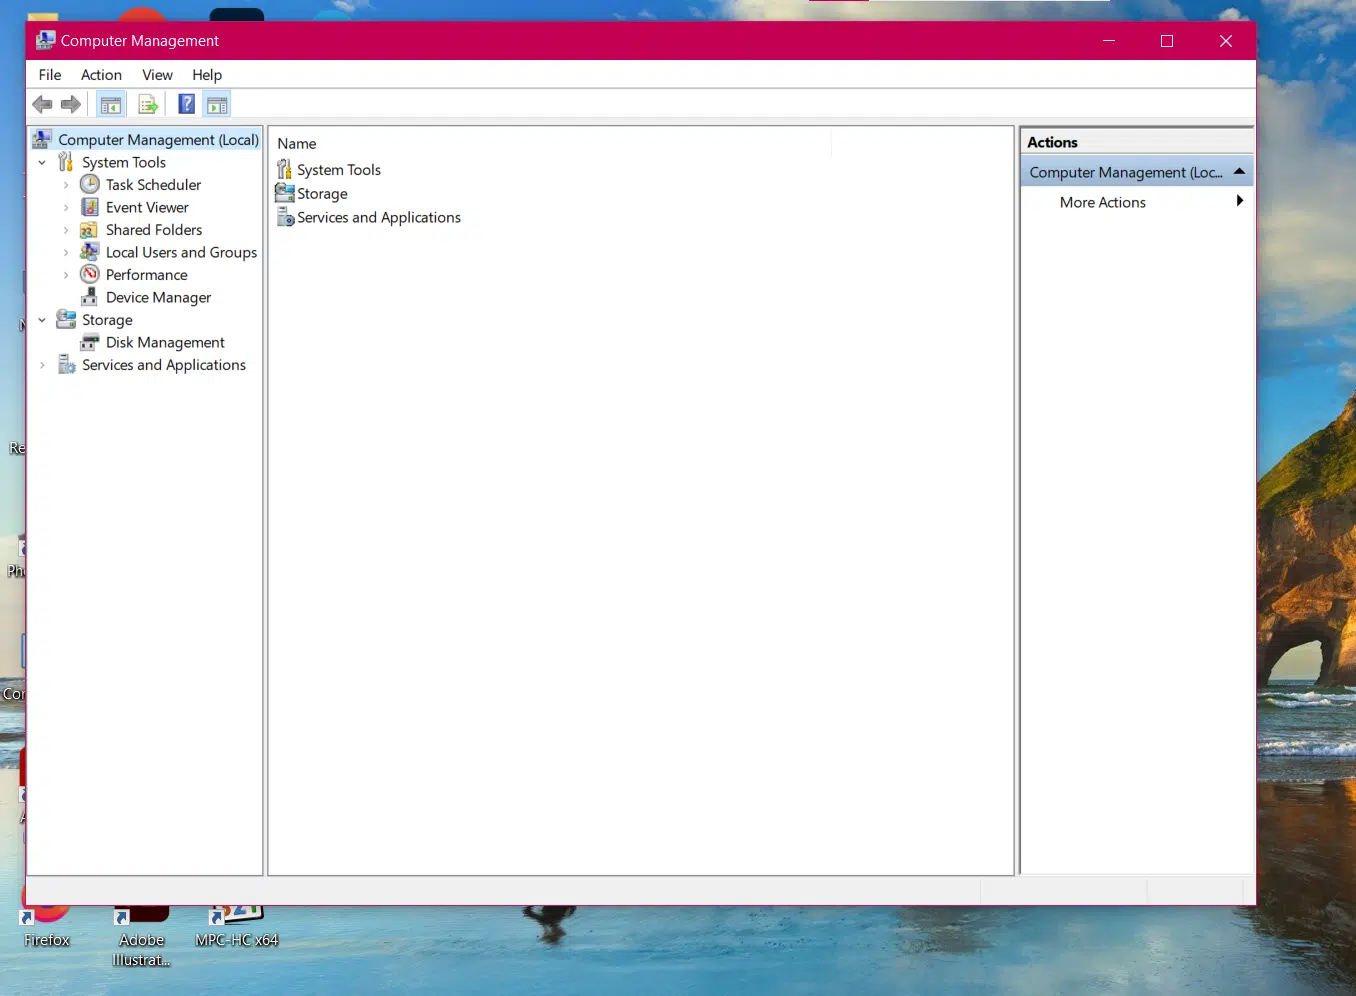Collapse the Actions section with up arrow
Image resolution: width=1356 pixels, height=996 pixels.
pos(1239,171)
